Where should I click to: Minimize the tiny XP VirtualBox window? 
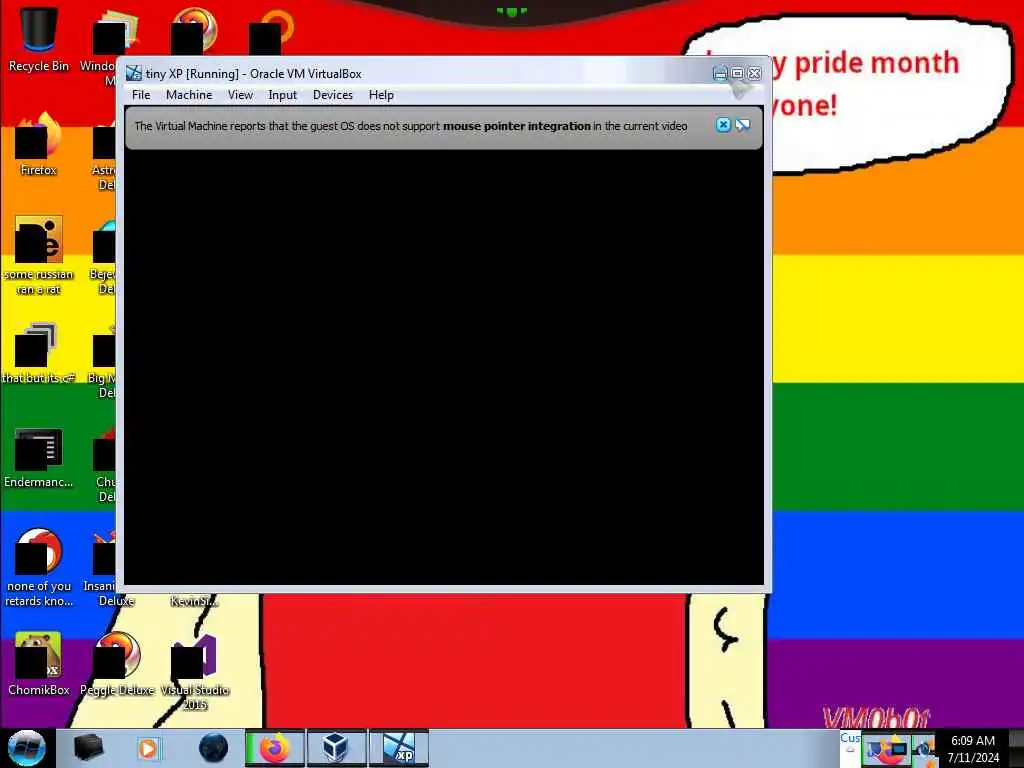pyautogui.click(x=720, y=73)
